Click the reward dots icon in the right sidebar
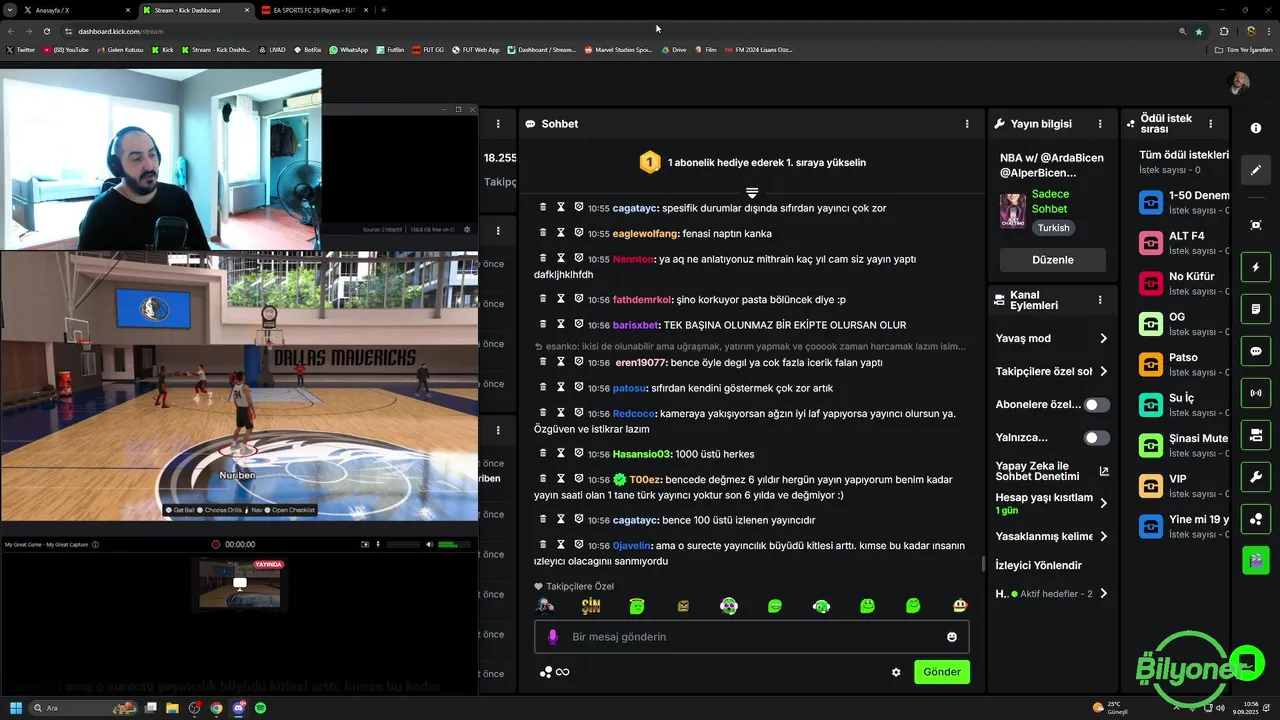Viewport: 1280px width, 720px height. [x=1256, y=519]
